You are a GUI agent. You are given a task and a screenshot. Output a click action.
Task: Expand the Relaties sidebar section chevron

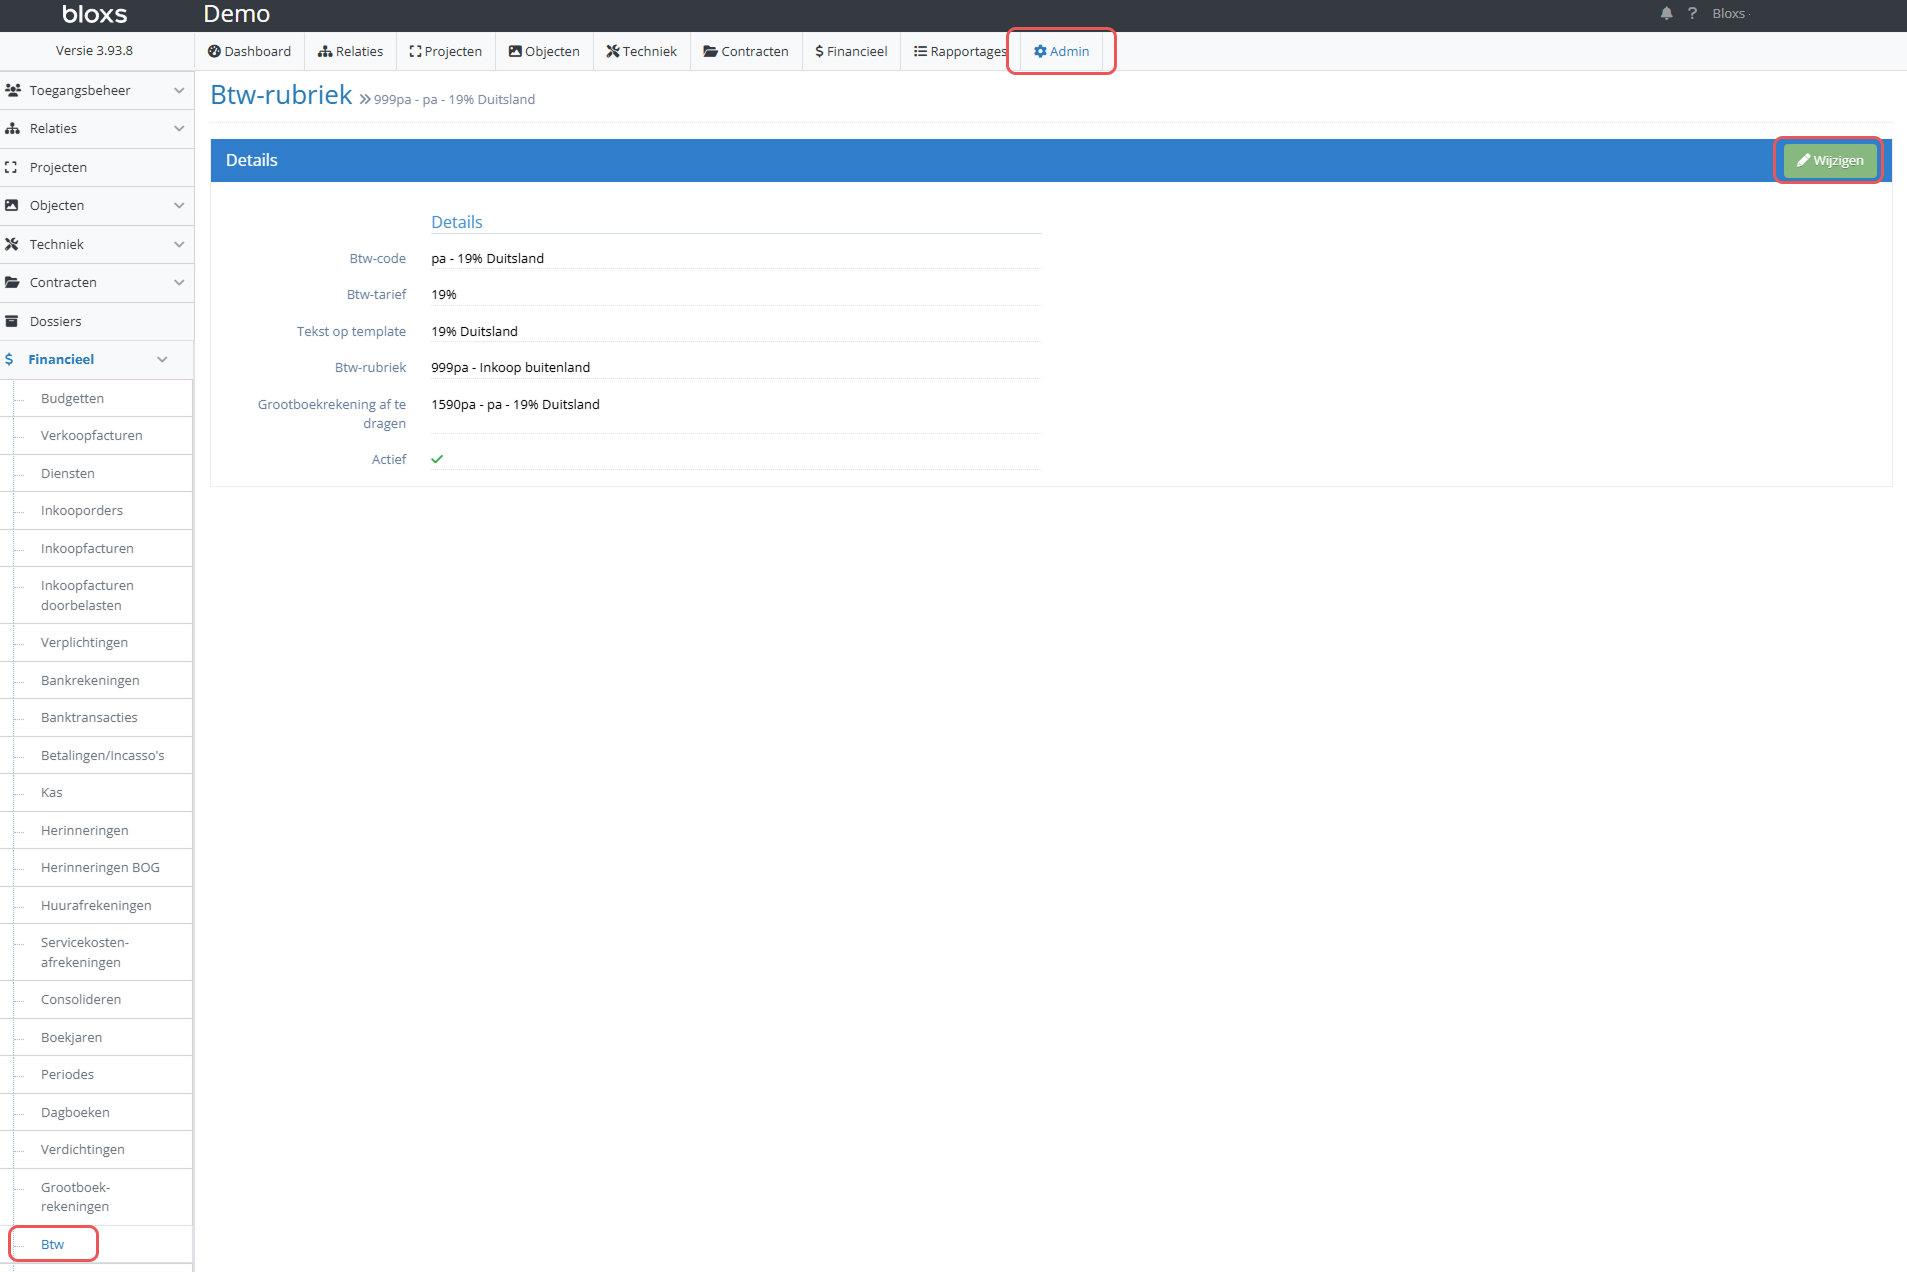(x=179, y=128)
